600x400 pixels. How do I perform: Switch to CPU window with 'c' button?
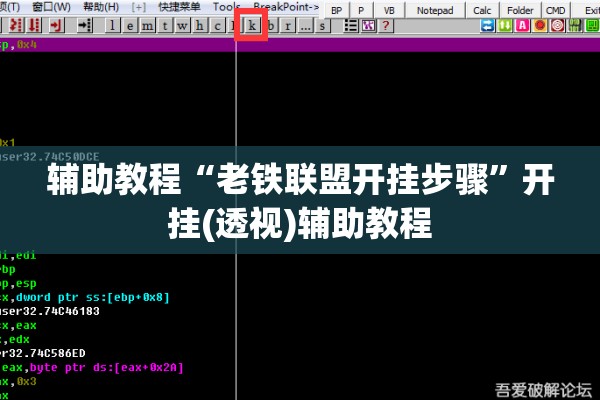point(217,26)
